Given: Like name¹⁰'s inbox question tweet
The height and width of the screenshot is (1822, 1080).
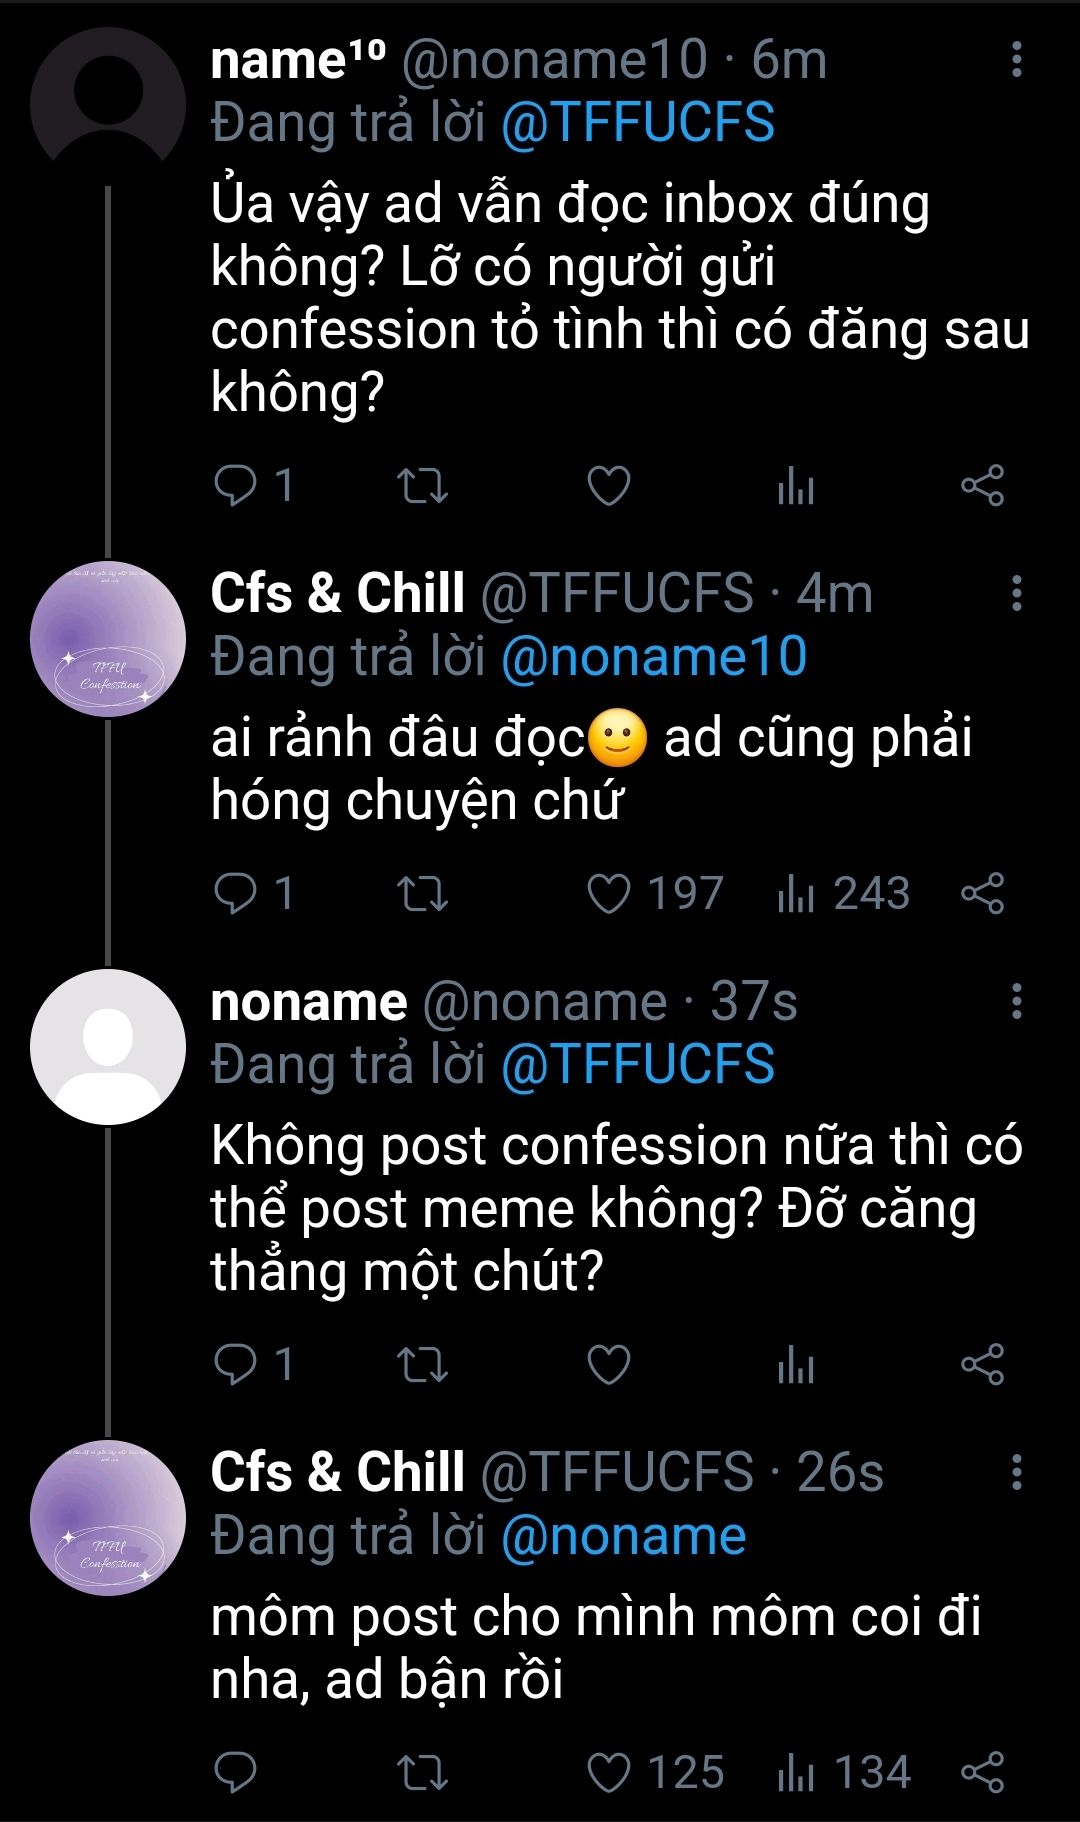Looking at the screenshot, I should 609,487.
